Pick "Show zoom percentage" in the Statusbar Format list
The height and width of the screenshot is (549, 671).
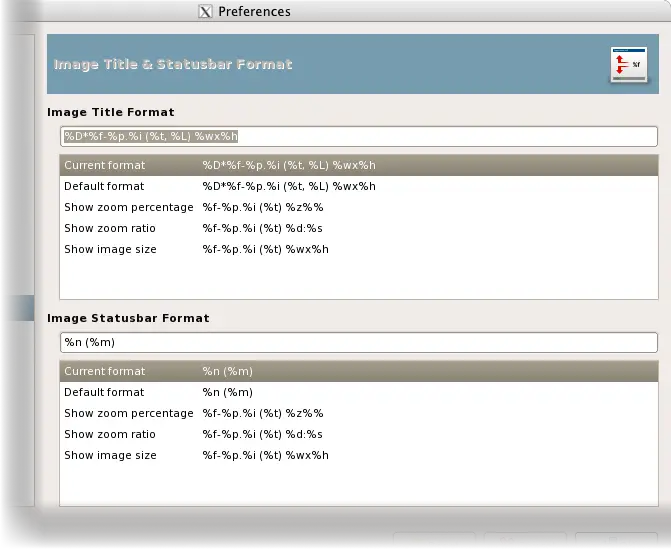pyautogui.click(x=128, y=414)
